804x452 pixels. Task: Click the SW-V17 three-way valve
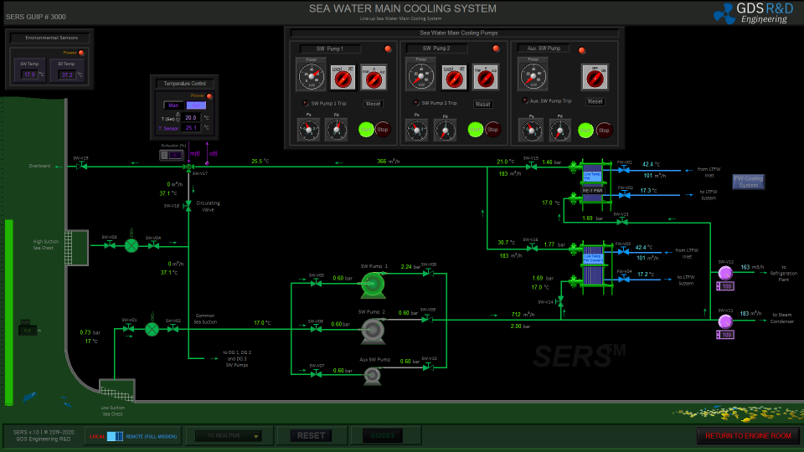[x=189, y=167]
